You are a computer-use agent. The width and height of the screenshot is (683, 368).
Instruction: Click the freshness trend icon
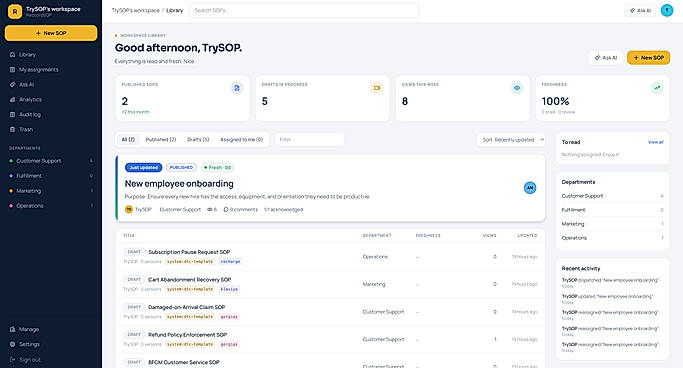pos(657,88)
